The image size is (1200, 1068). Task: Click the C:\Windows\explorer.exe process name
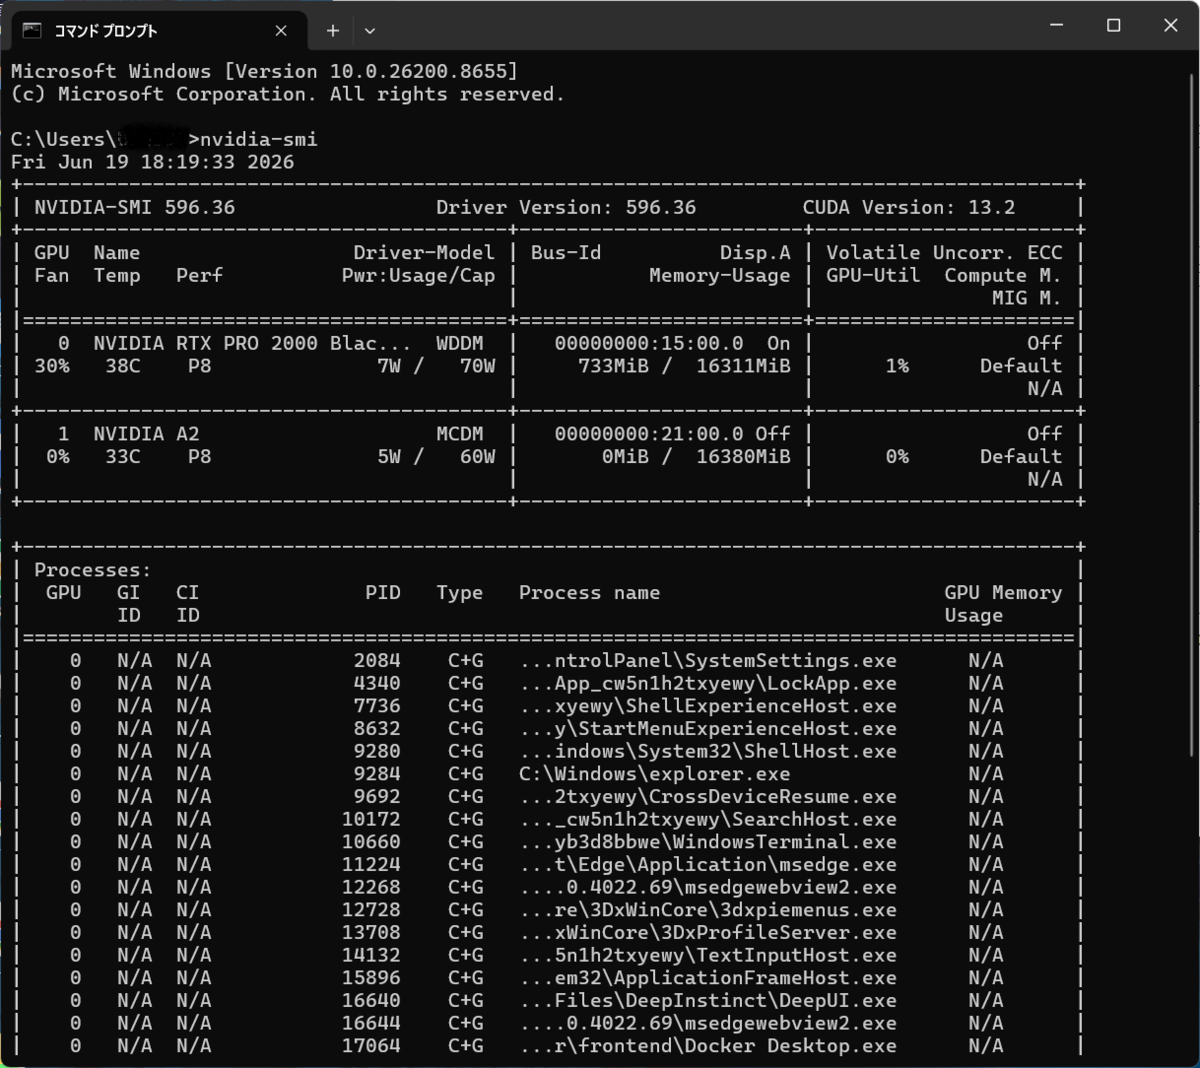654,774
